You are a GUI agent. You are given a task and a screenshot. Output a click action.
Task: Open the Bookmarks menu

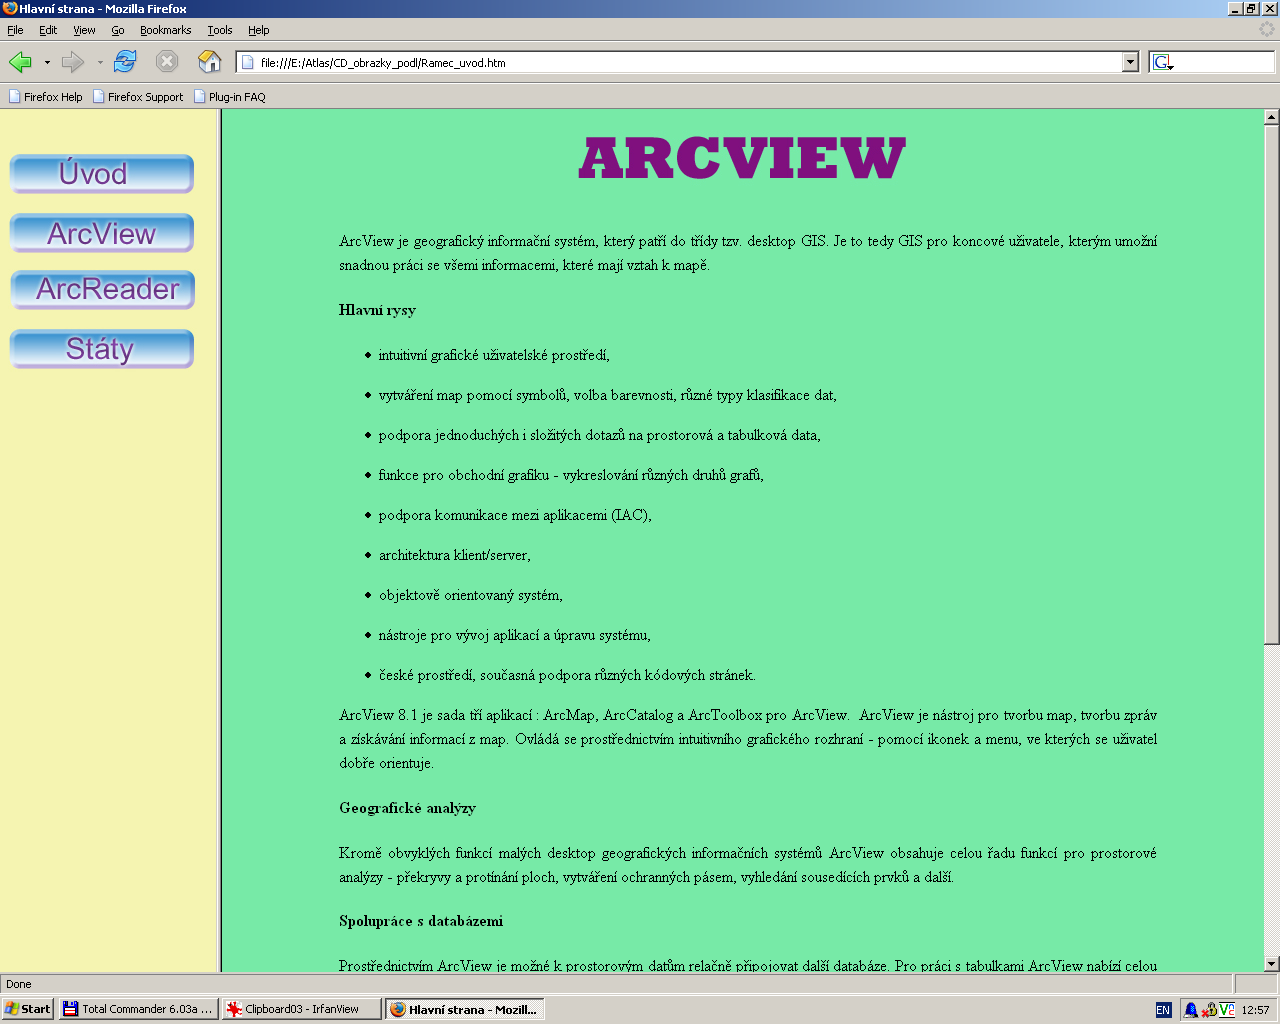(165, 30)
